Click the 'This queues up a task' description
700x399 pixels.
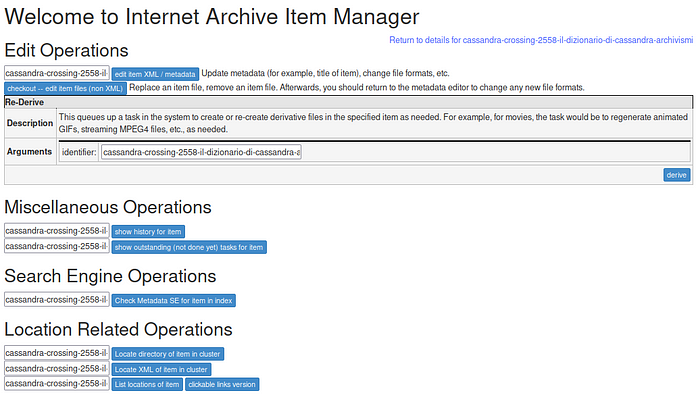tap(373, 123)
